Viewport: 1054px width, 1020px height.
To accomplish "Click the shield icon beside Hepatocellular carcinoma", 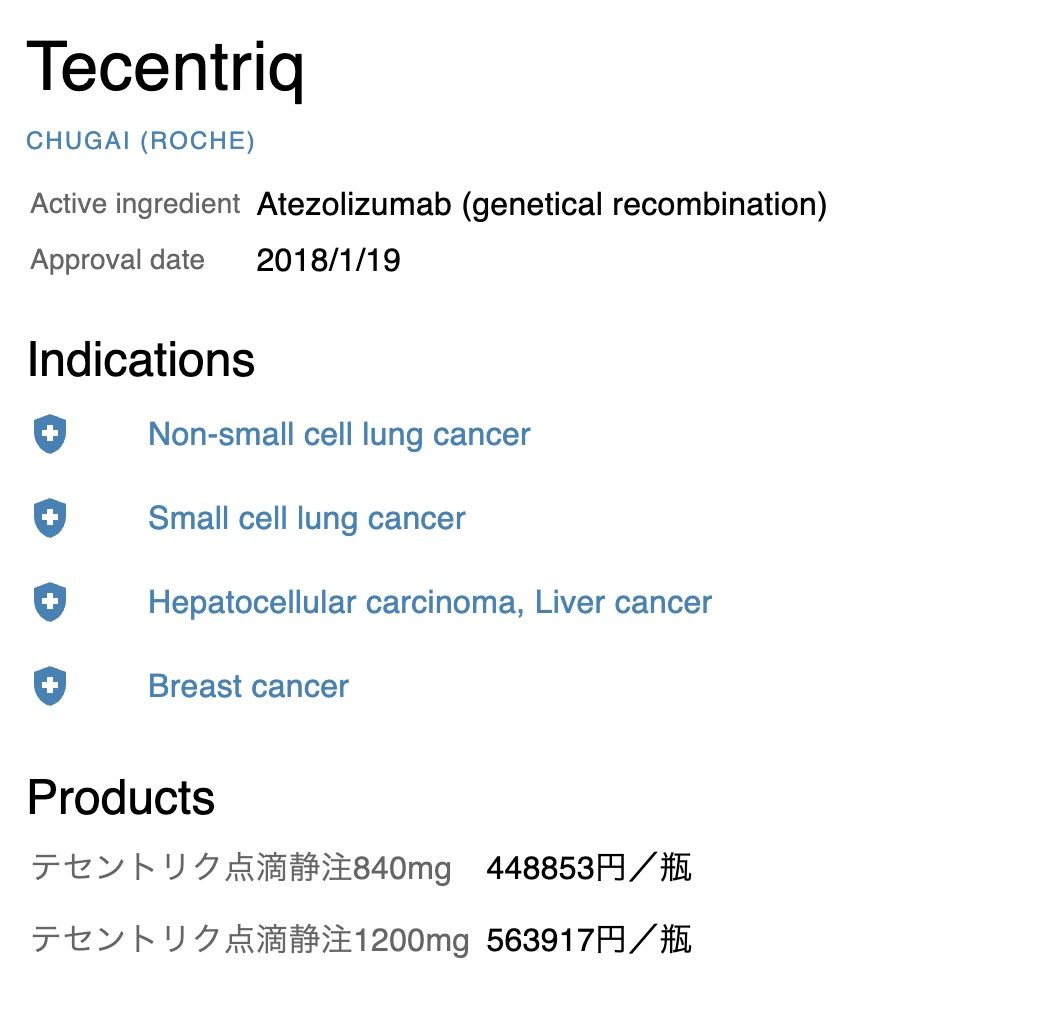I will (50, 603).
